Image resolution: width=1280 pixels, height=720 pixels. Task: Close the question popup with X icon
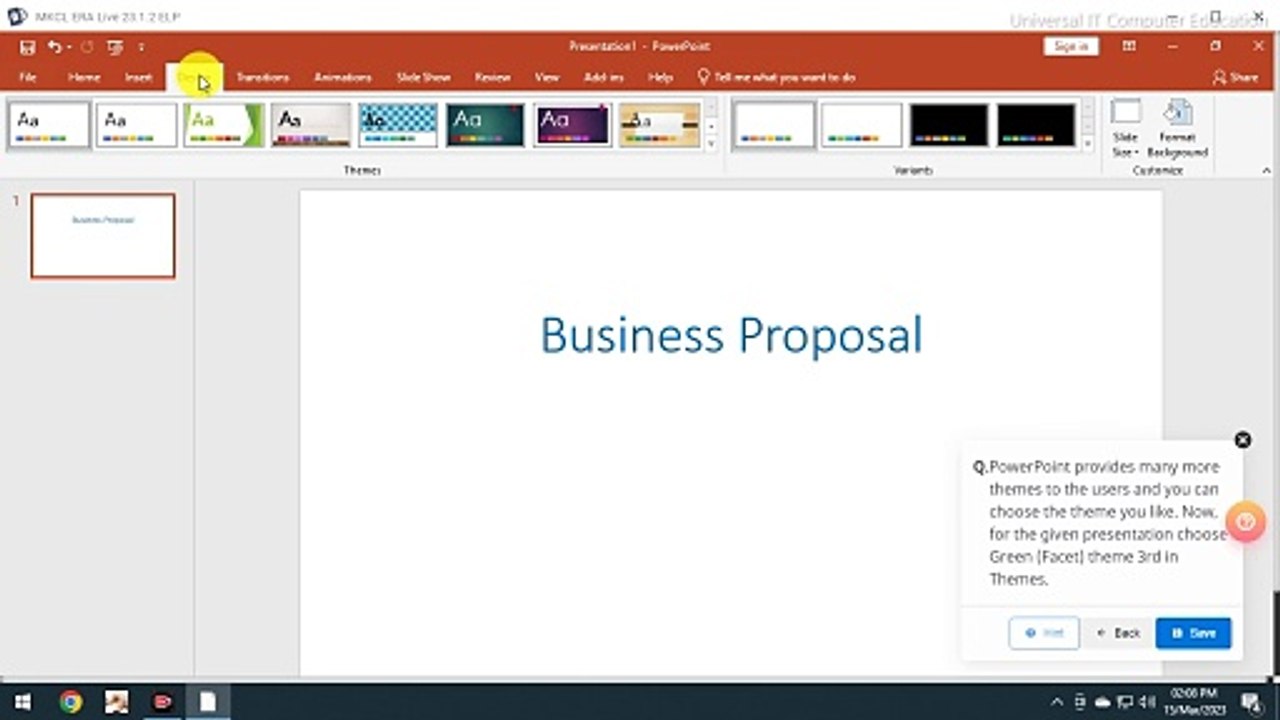tap(1242, 440)
